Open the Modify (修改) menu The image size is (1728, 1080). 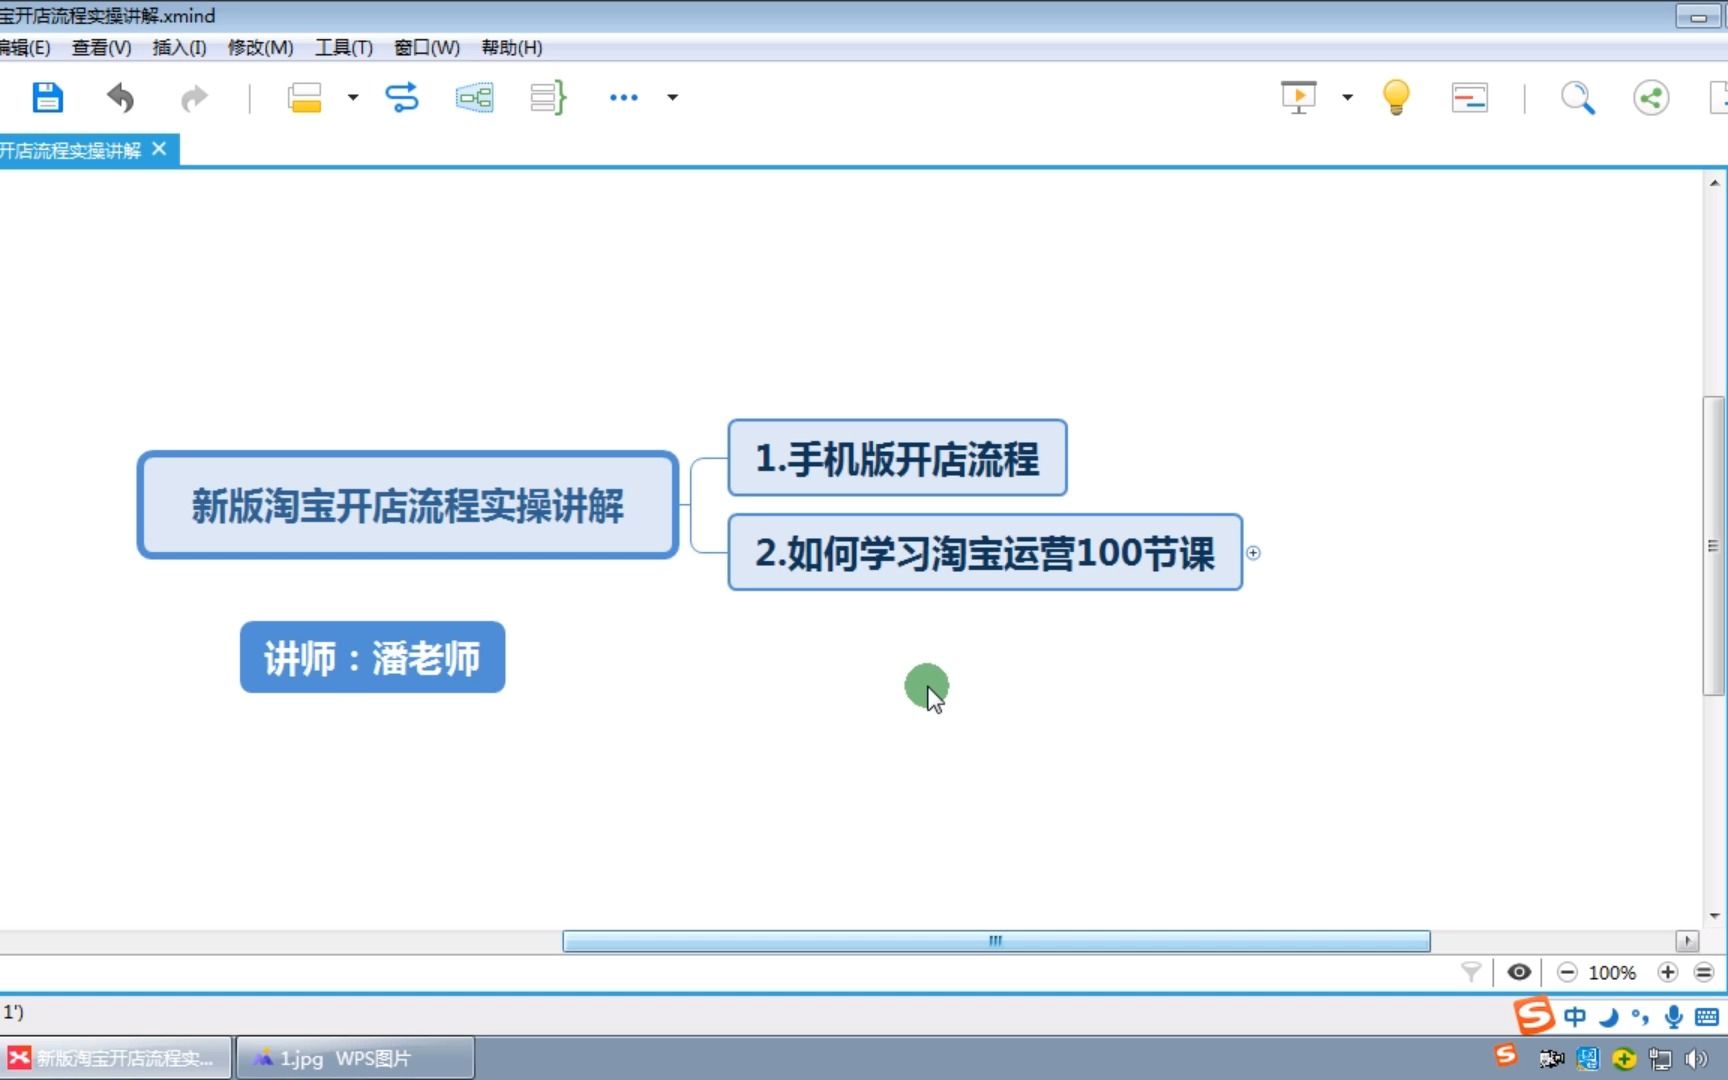(260, 47)
